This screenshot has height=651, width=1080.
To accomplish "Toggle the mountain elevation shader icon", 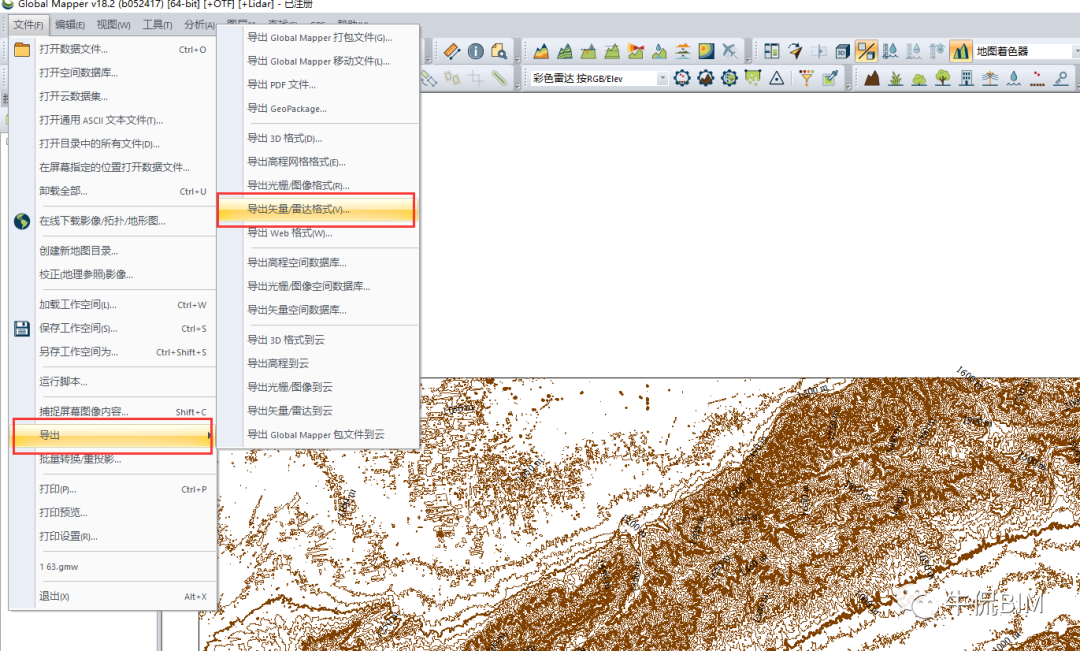I will (x=960, y=51).
